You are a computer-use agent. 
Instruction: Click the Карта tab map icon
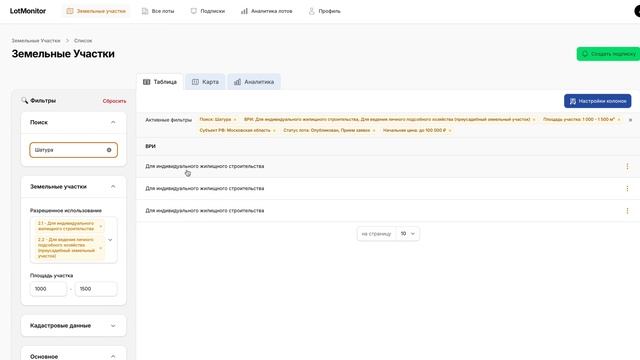[x=195, y=82]
